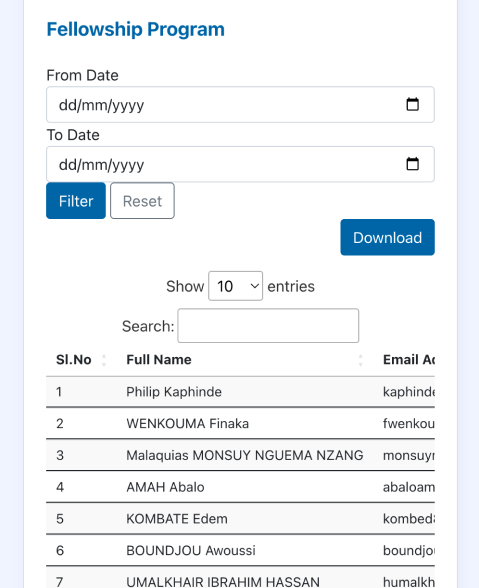Expand the Show entries dropdown

click(236, 286)
